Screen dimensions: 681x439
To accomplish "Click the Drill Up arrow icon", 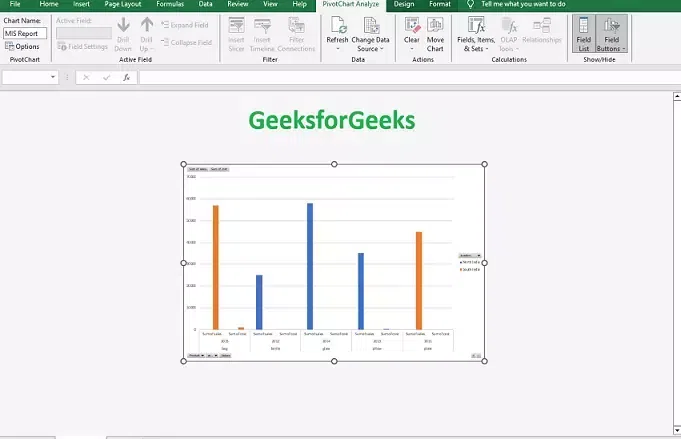I will [147, 25].
